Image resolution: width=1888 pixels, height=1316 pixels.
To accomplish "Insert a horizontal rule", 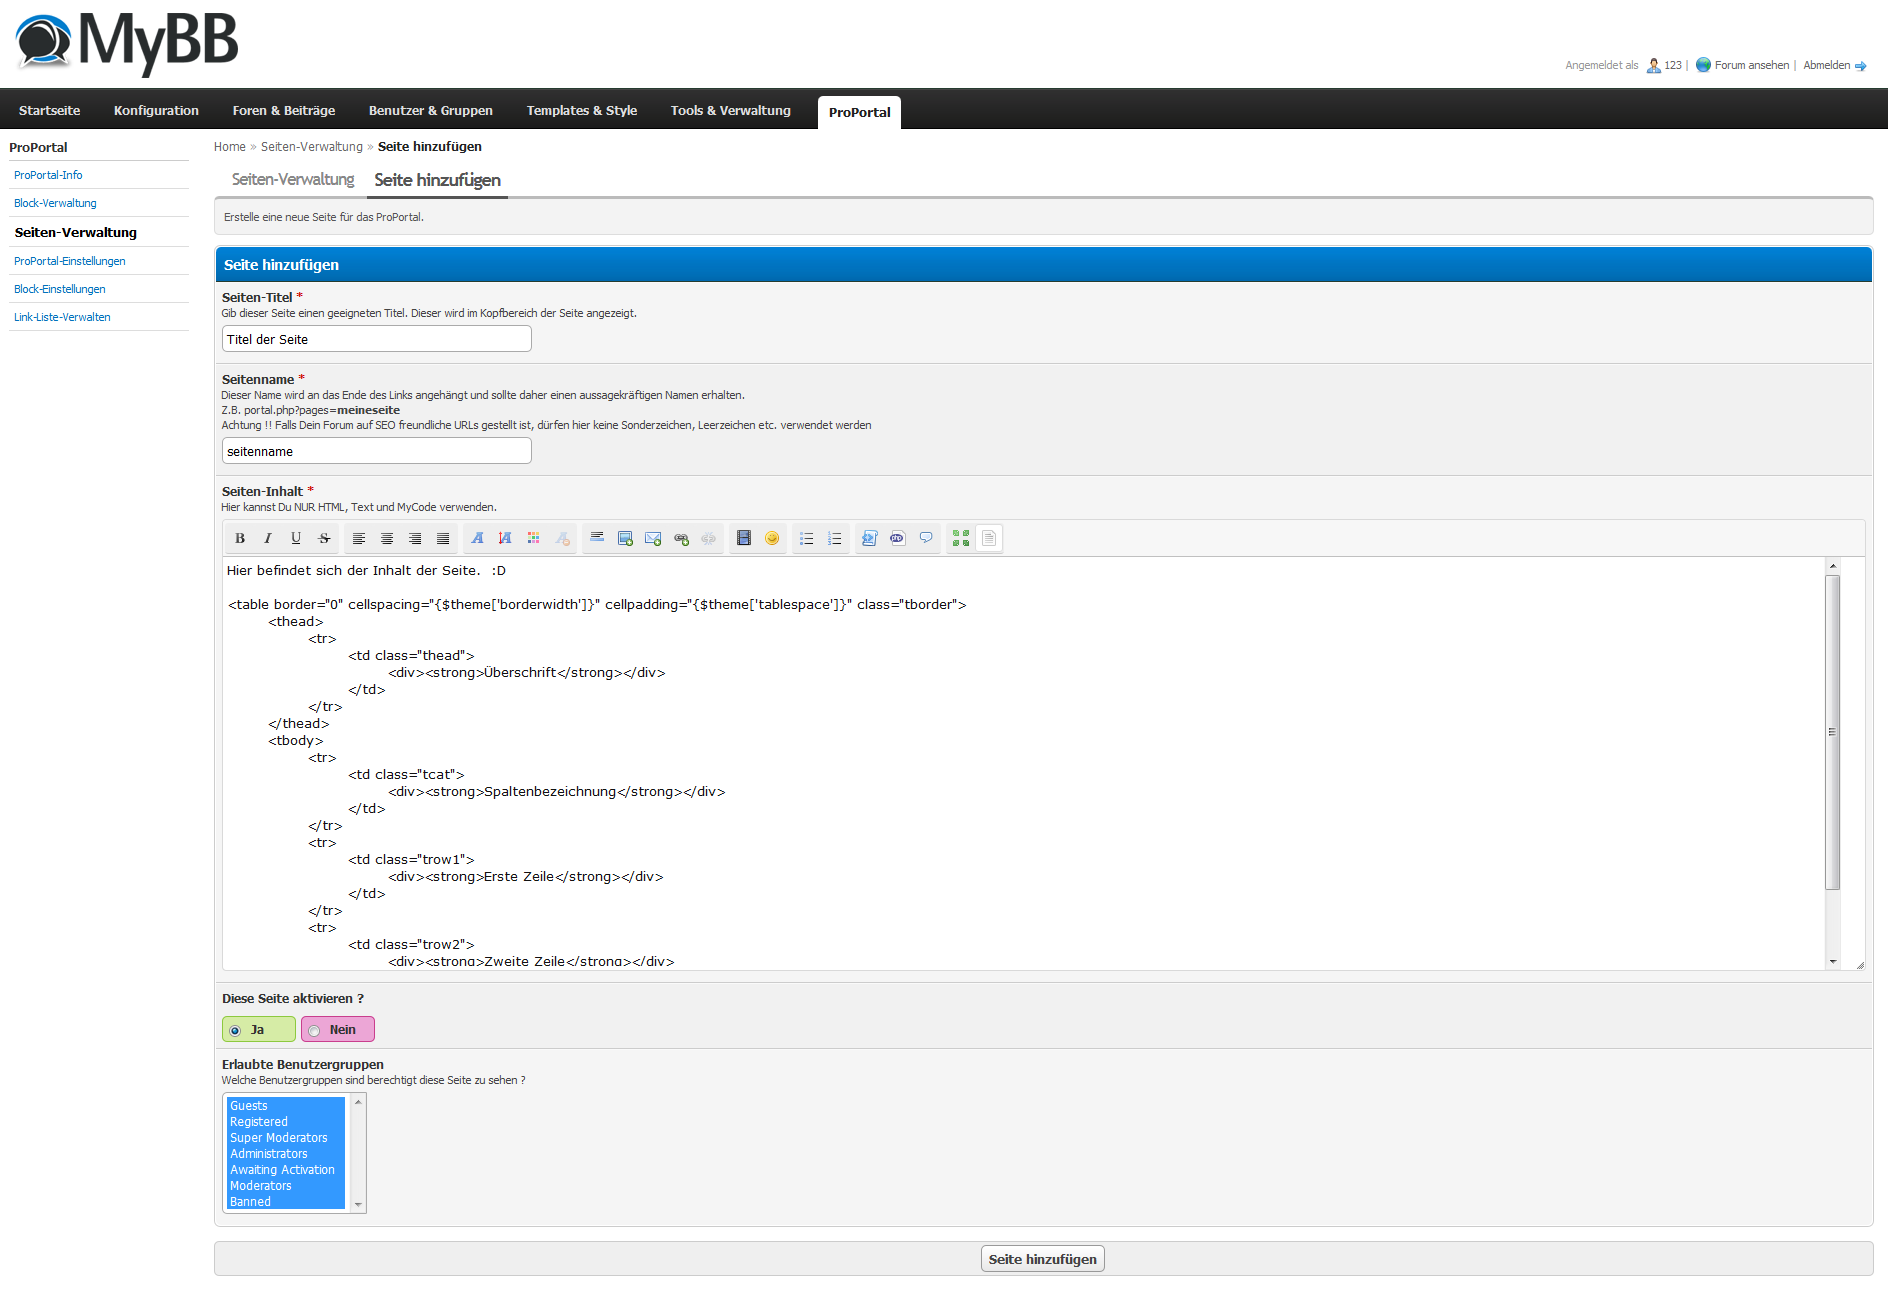I will click(597, 538).
